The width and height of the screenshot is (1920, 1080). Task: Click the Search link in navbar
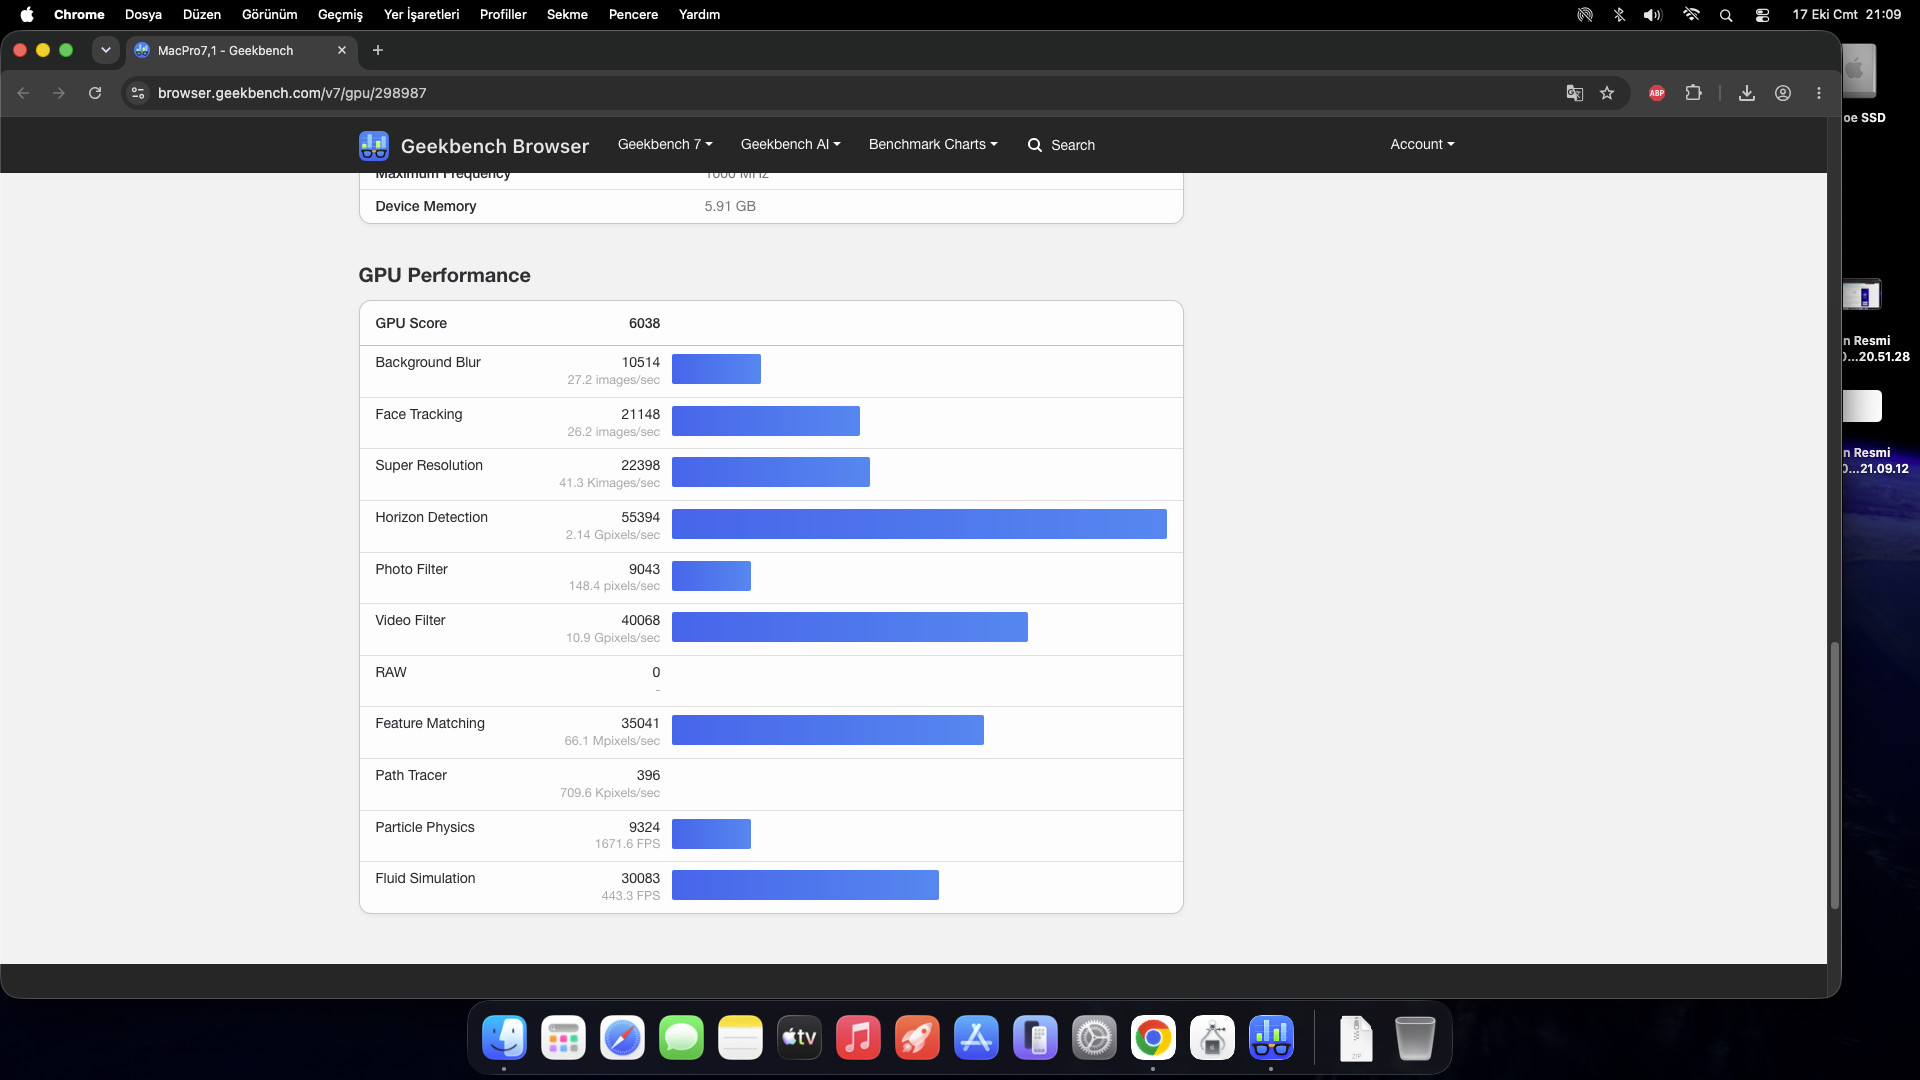pos(1061,145)
